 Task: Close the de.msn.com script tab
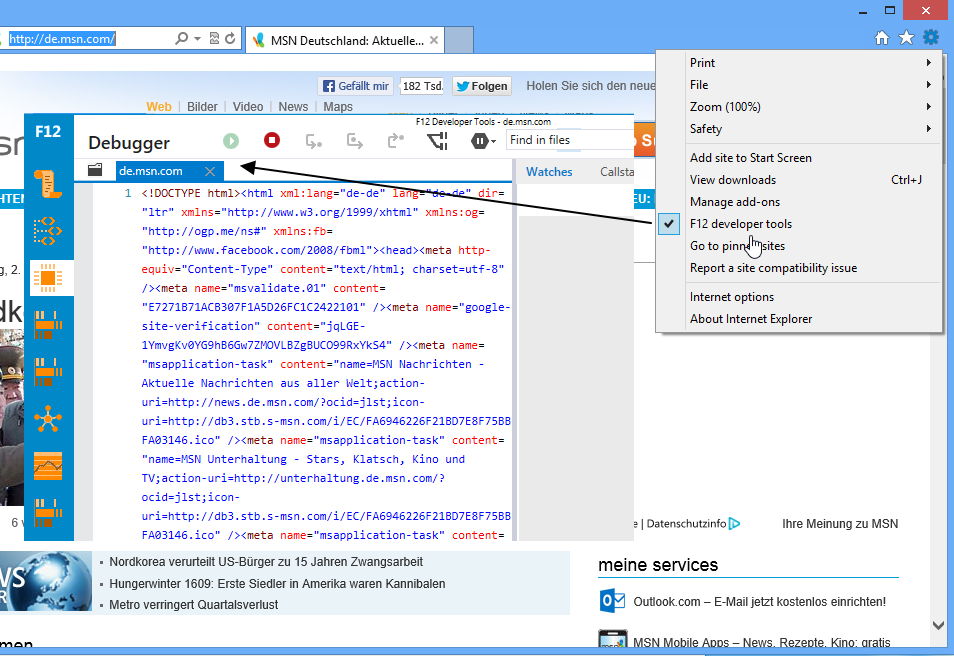[210, 172]
